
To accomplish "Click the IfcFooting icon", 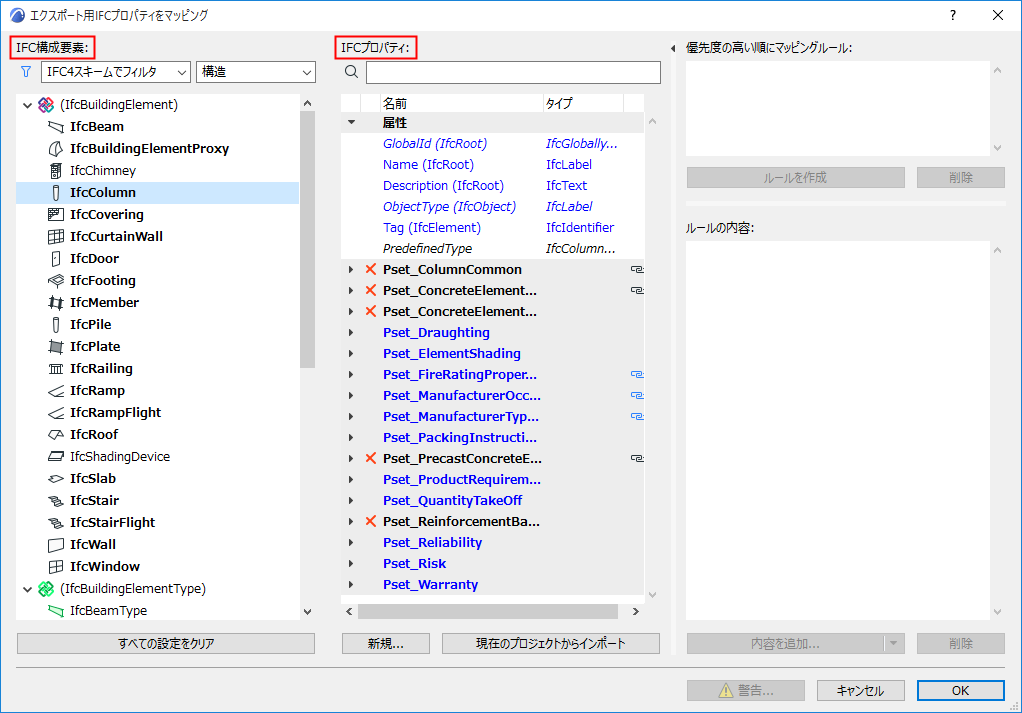I will [x=56, y=281].
